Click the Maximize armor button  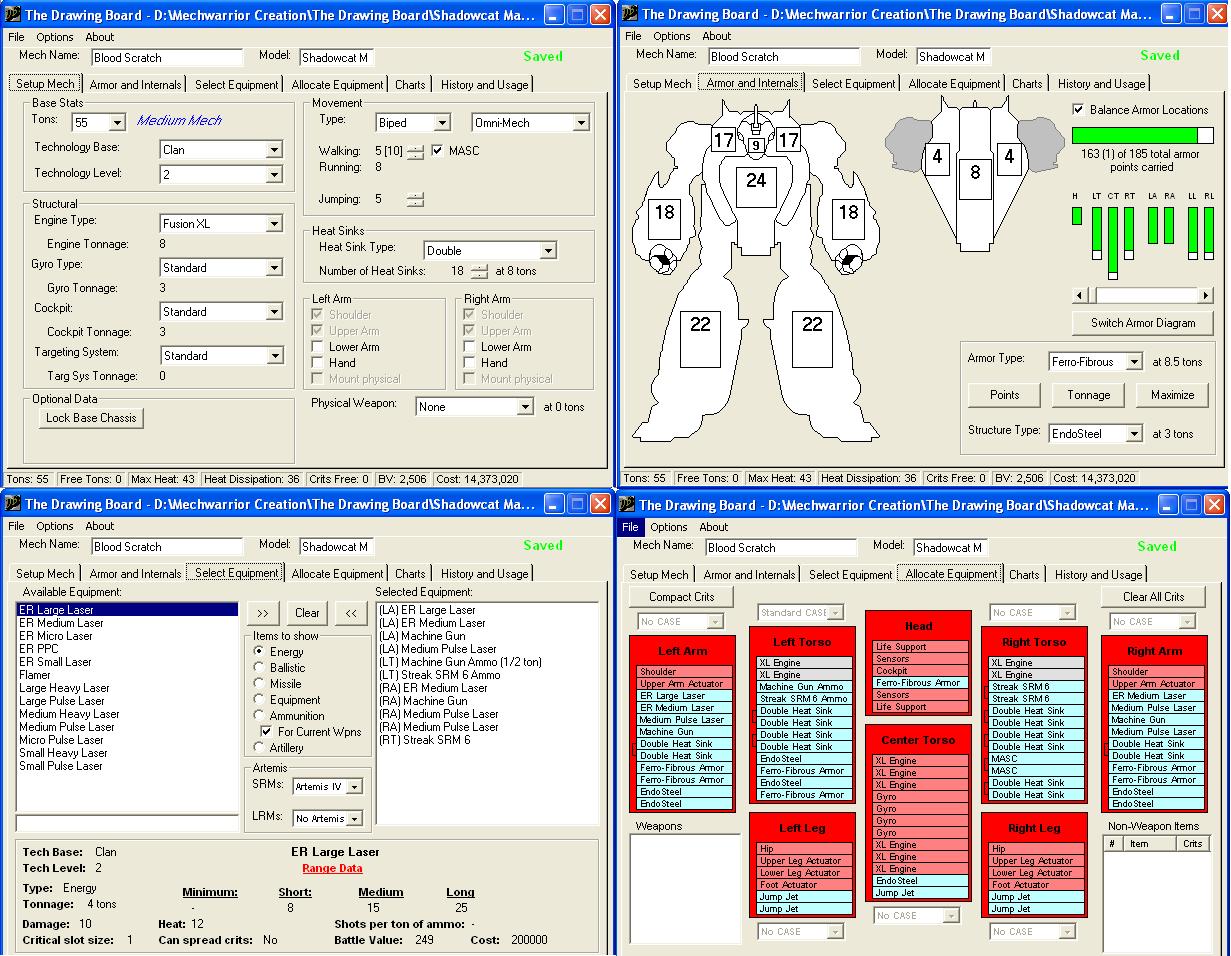[1173, 395]
